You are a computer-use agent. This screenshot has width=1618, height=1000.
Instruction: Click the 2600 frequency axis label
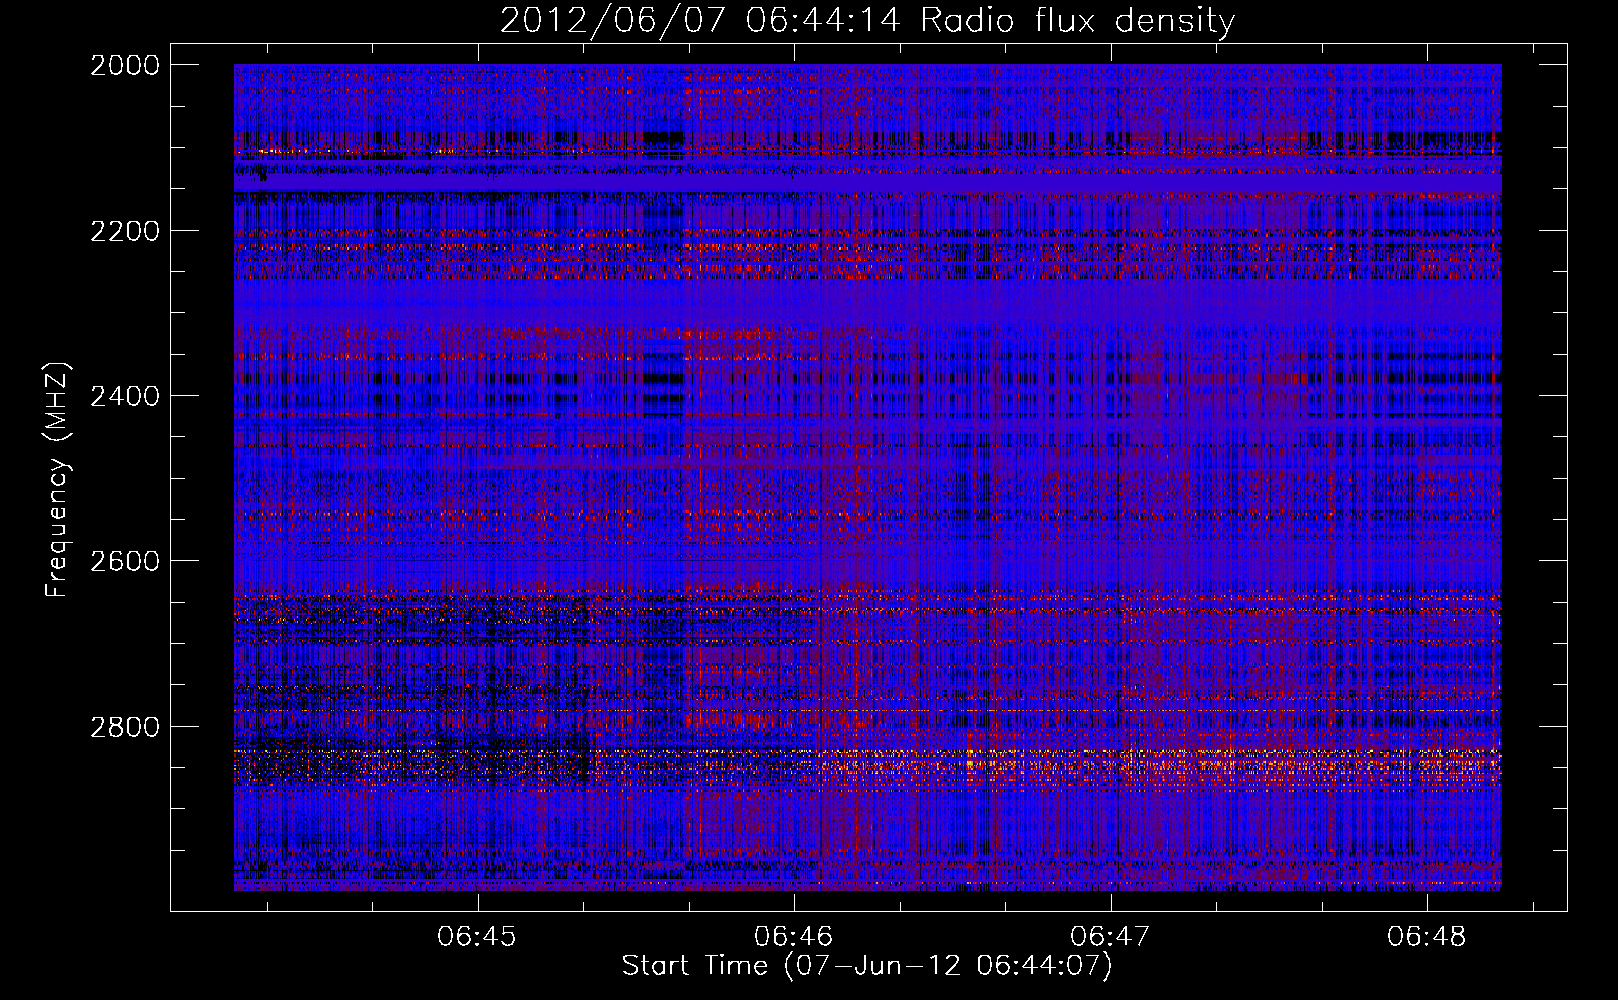tap(125, 561)
